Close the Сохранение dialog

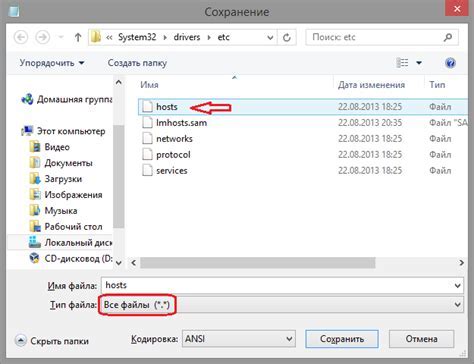(x=457, y=8)
